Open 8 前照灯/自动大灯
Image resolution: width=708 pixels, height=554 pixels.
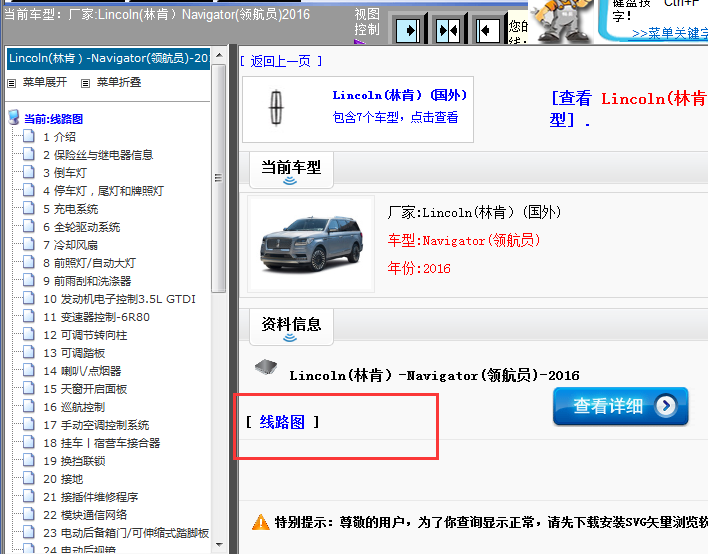(x=89, y=263)
